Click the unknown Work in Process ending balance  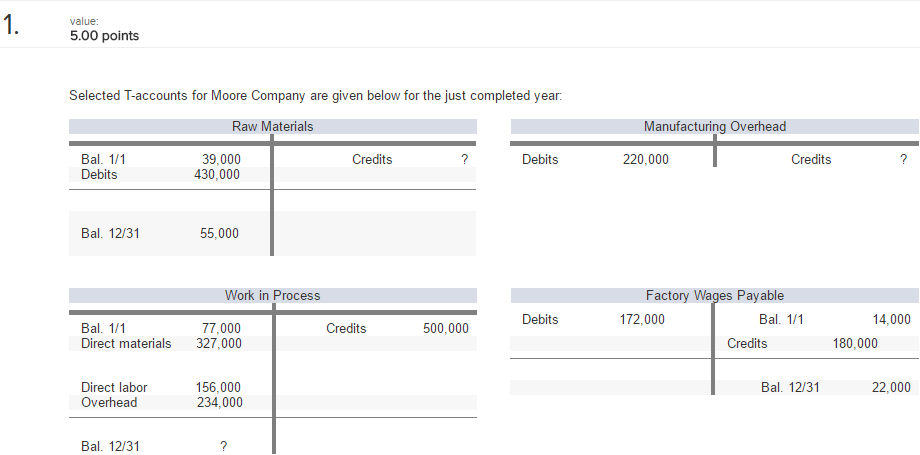coord(223,447)
